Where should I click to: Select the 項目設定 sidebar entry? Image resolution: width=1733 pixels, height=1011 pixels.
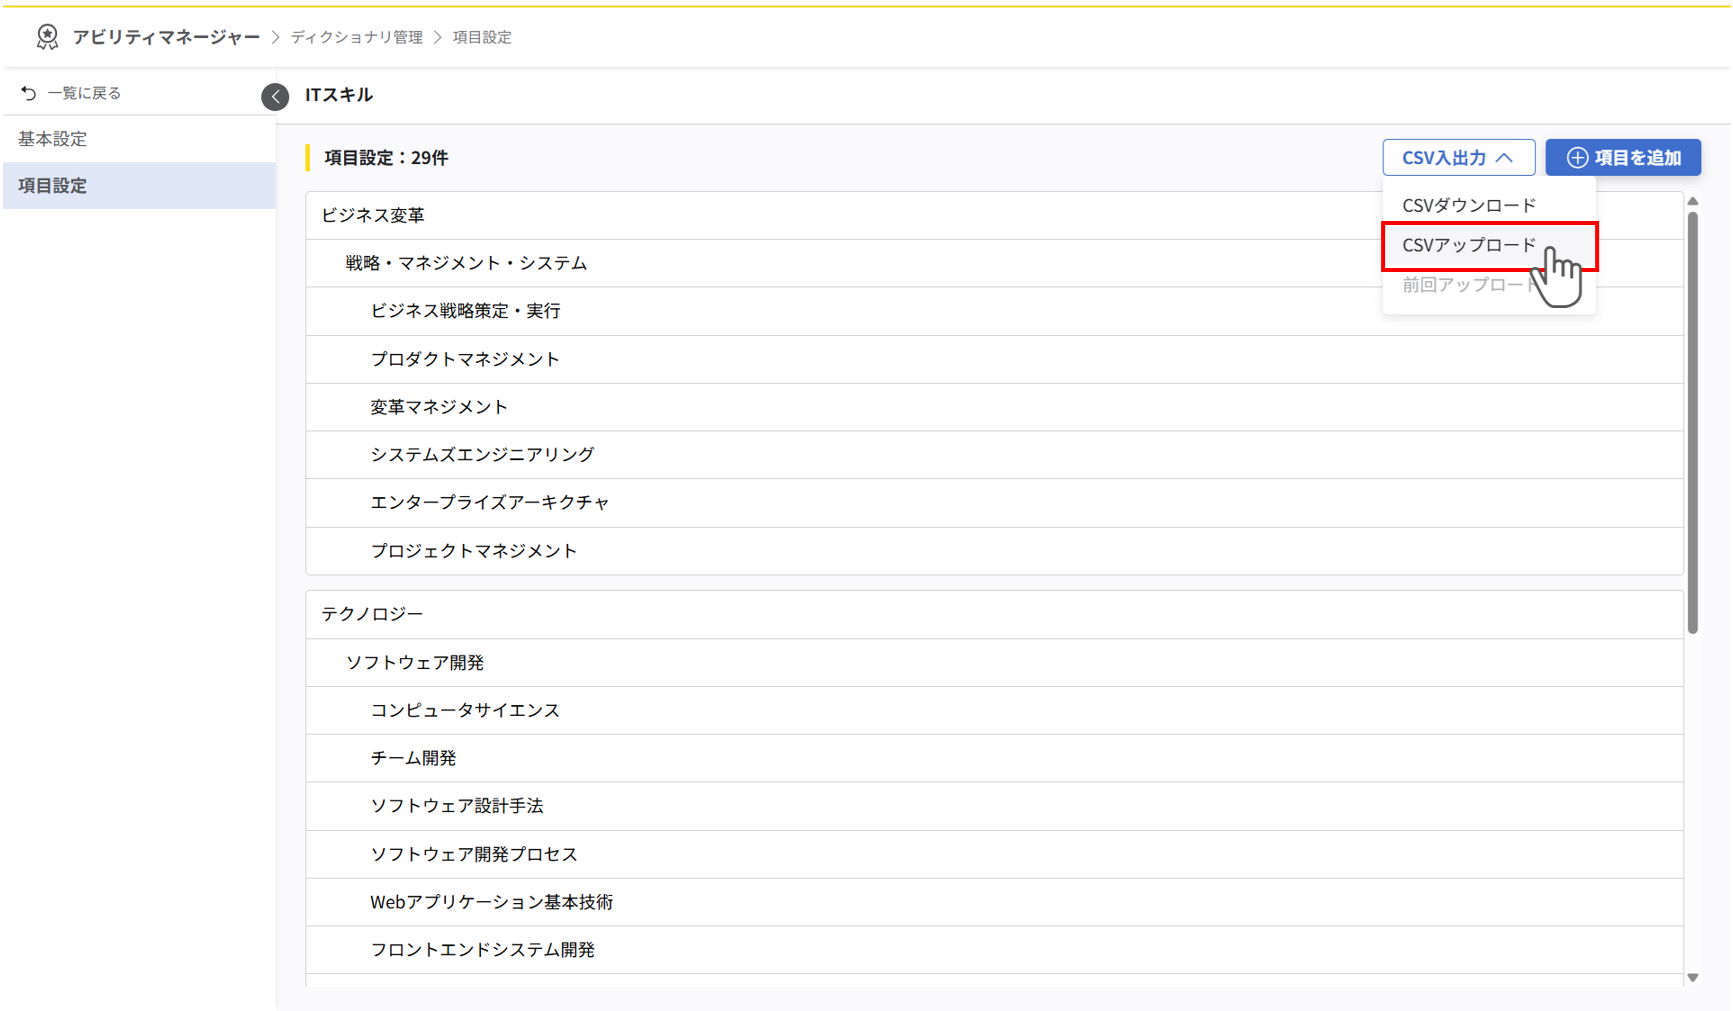[51, 185]
